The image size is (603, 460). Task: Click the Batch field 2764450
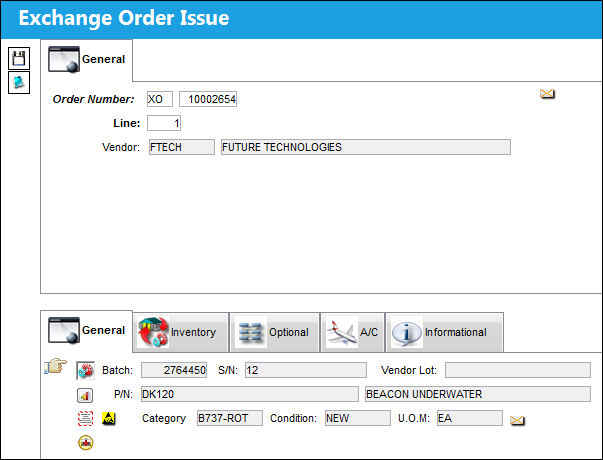click(174, 370)
